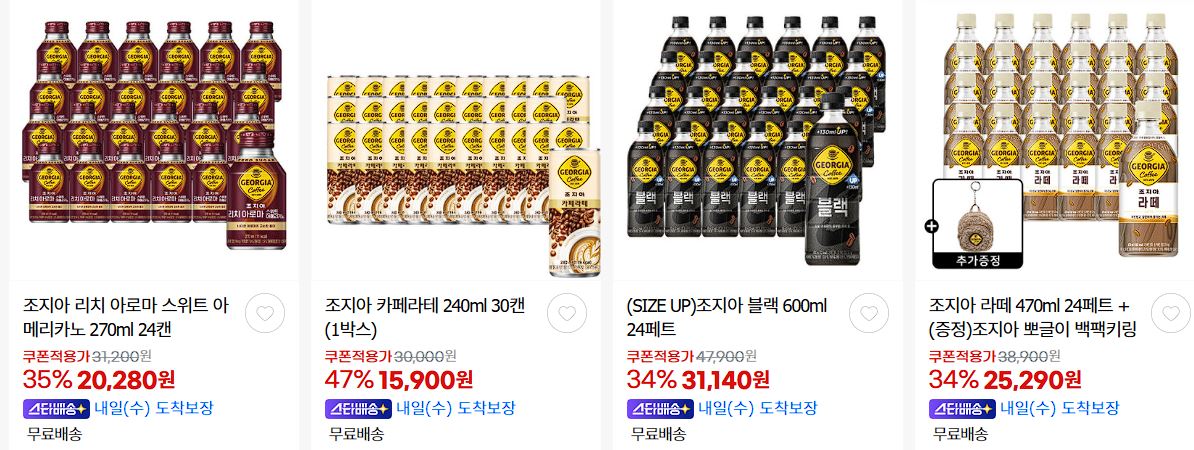Viewport: 1194px width, 450px height.
Task: Add Georgia Black 600ml to wishlist via heart
Action: coord(869,313)
